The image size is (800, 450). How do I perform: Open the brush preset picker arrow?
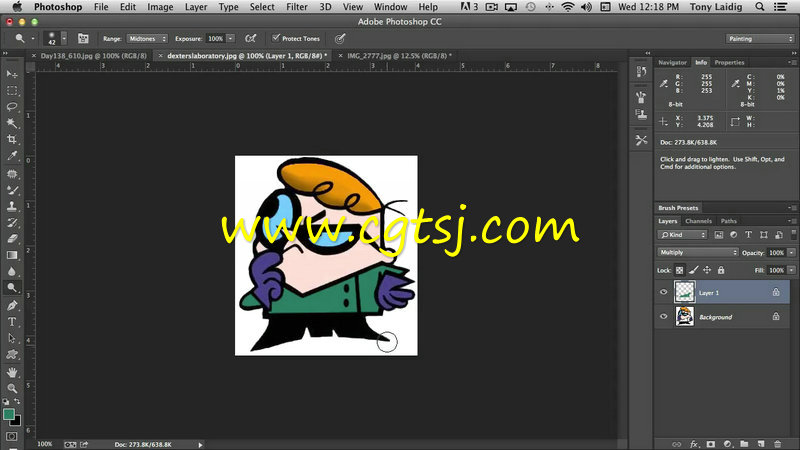(64, 38)
